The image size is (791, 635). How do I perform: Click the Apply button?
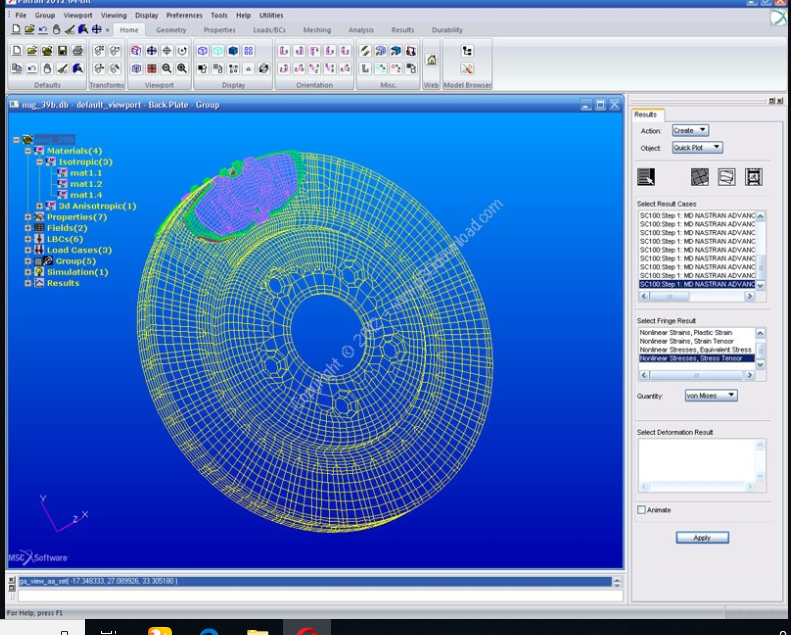702,538
